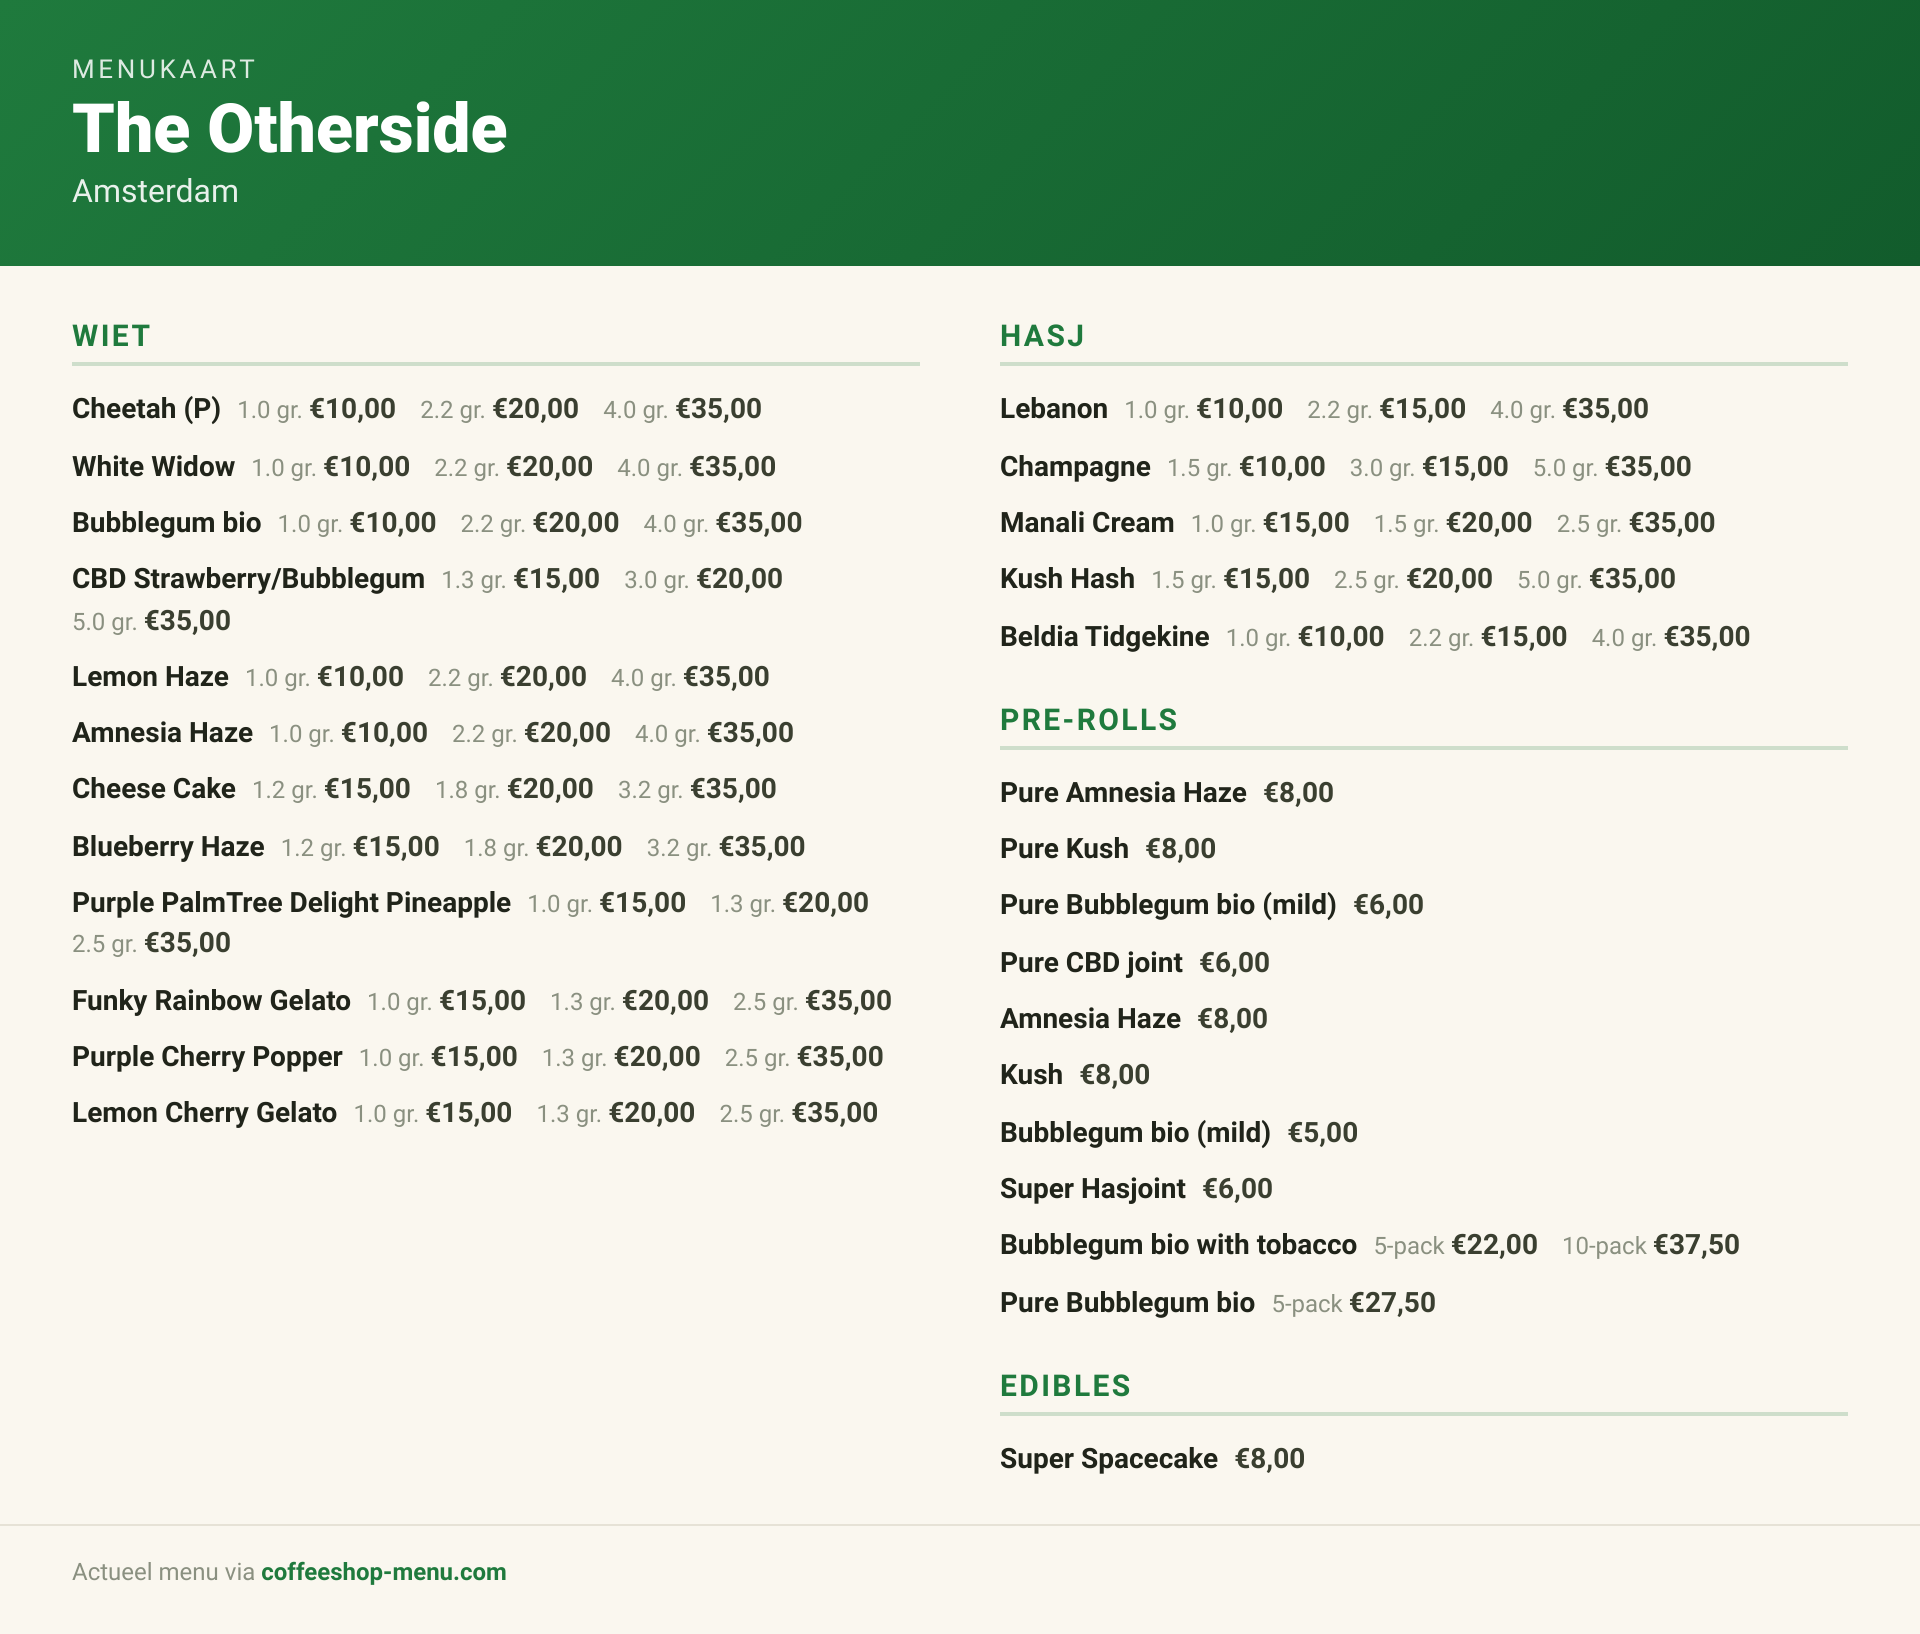Click the Super Spacecake €8,00 price
Screen dimensions: 1920x1634
[x=1270, y=1459]
